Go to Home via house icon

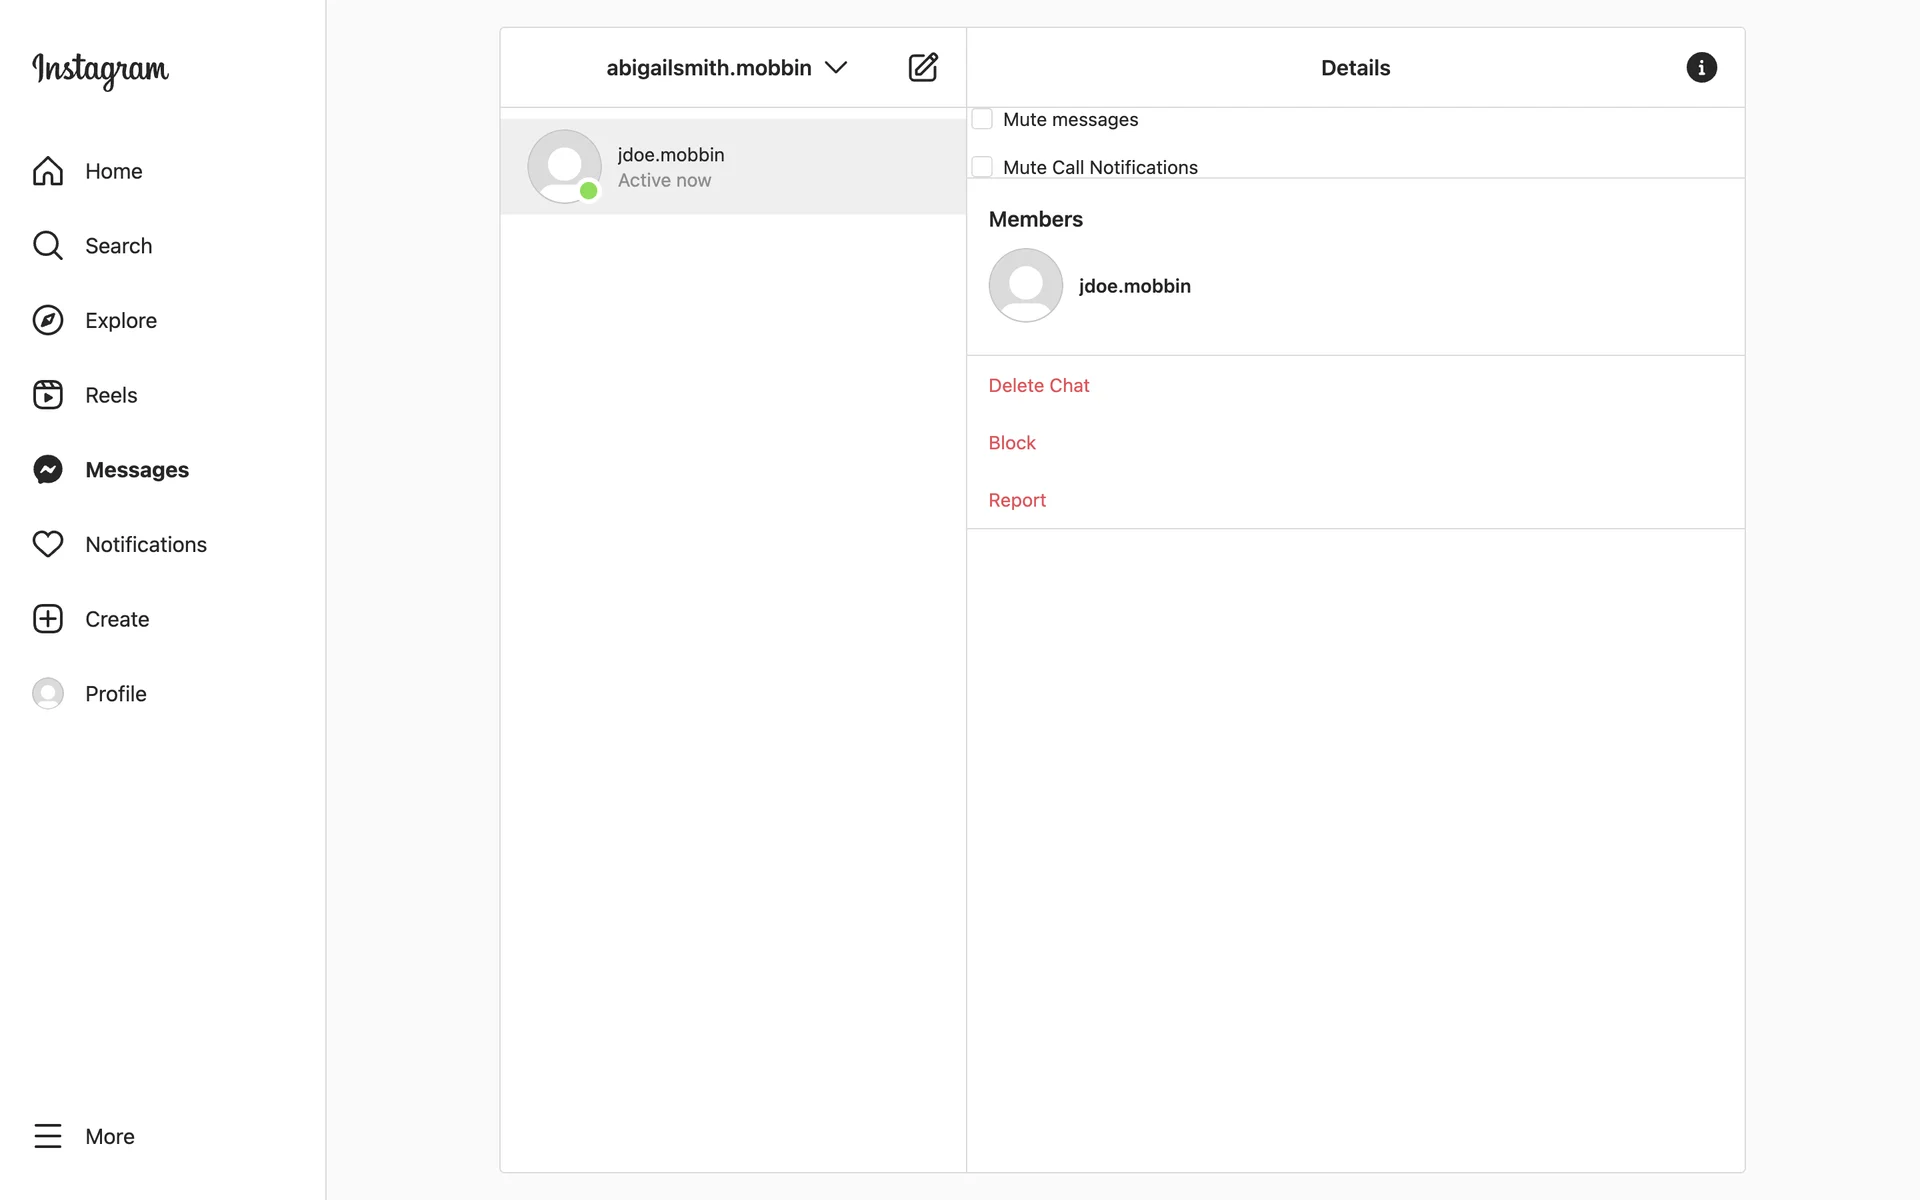pyautogui.click(x=48, y=171)
